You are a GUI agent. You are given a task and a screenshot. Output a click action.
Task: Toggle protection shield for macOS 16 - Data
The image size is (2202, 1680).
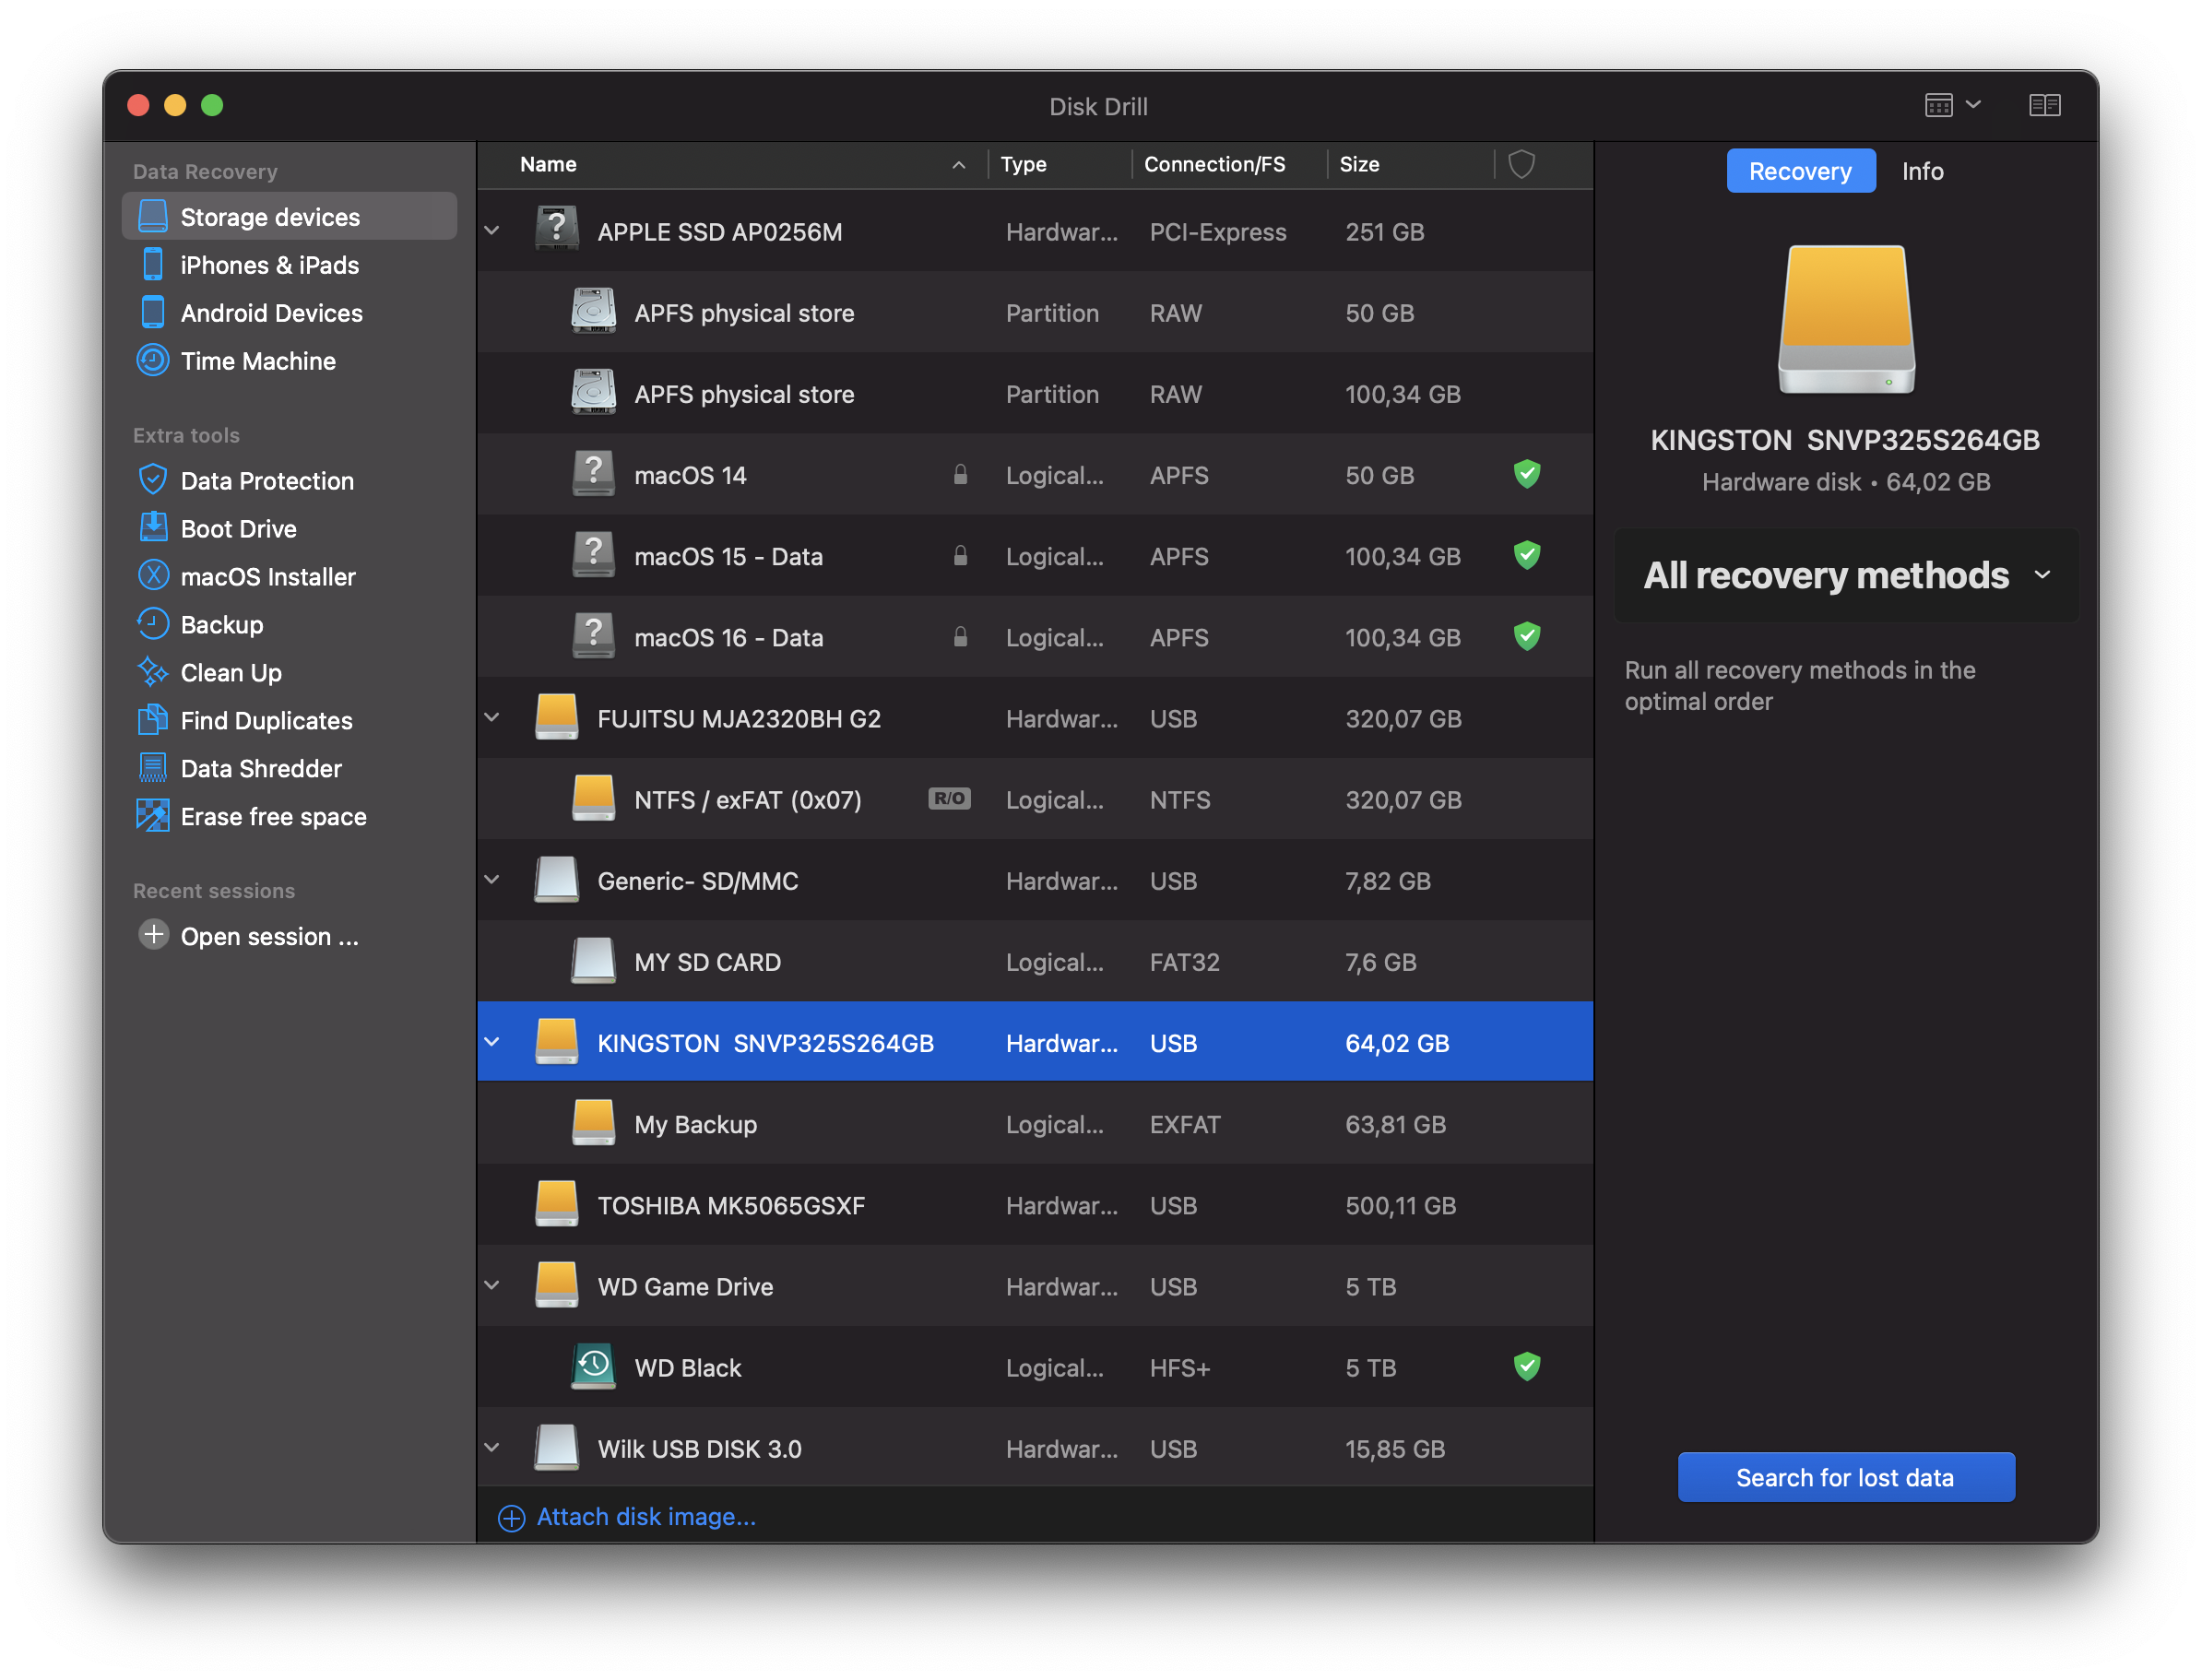tap(1526, 636)
